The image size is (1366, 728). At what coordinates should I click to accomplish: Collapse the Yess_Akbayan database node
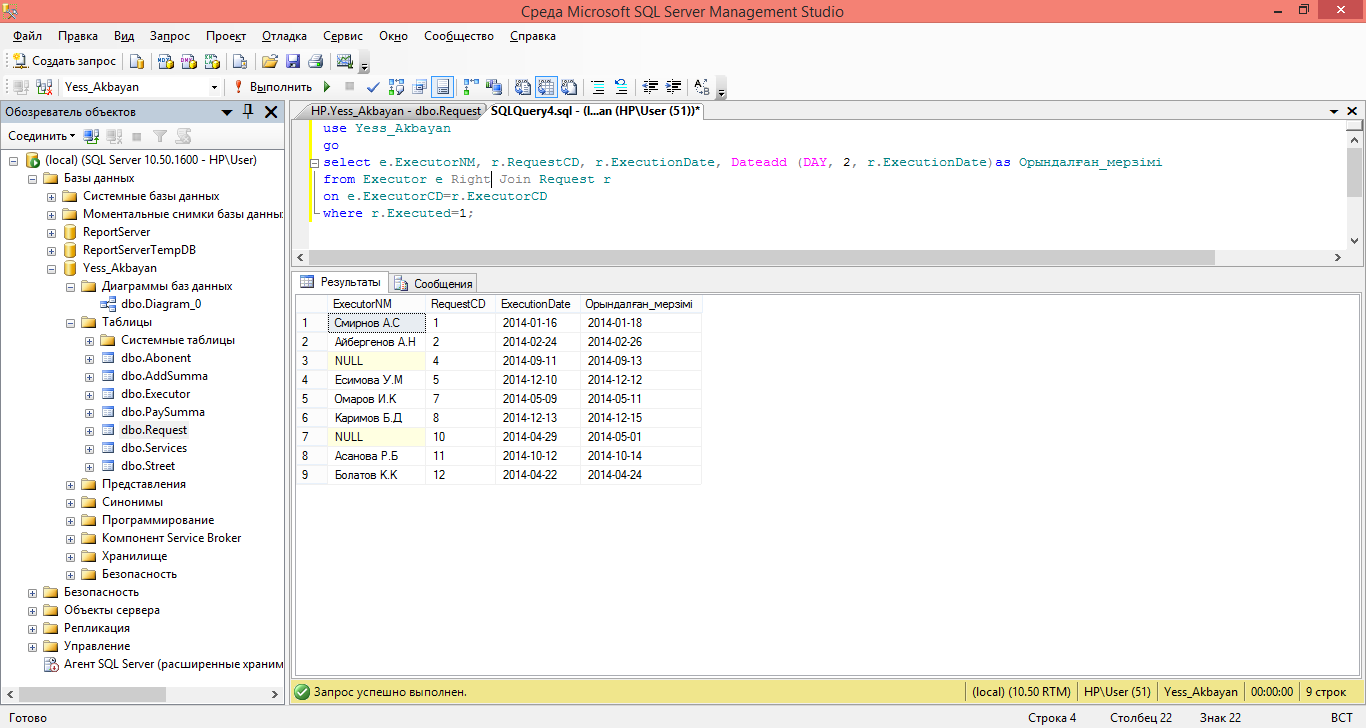pyautogui.click(x=51, y=268)
